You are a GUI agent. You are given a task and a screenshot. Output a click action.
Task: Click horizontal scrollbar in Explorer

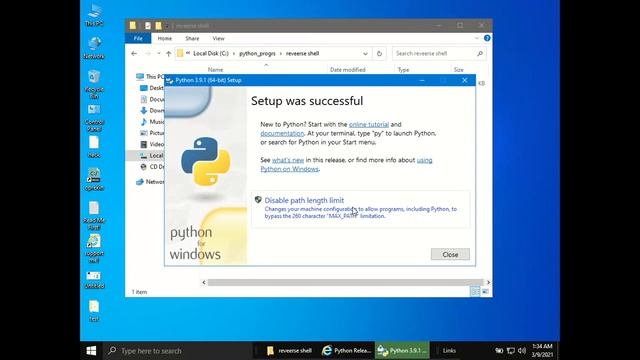345,282
